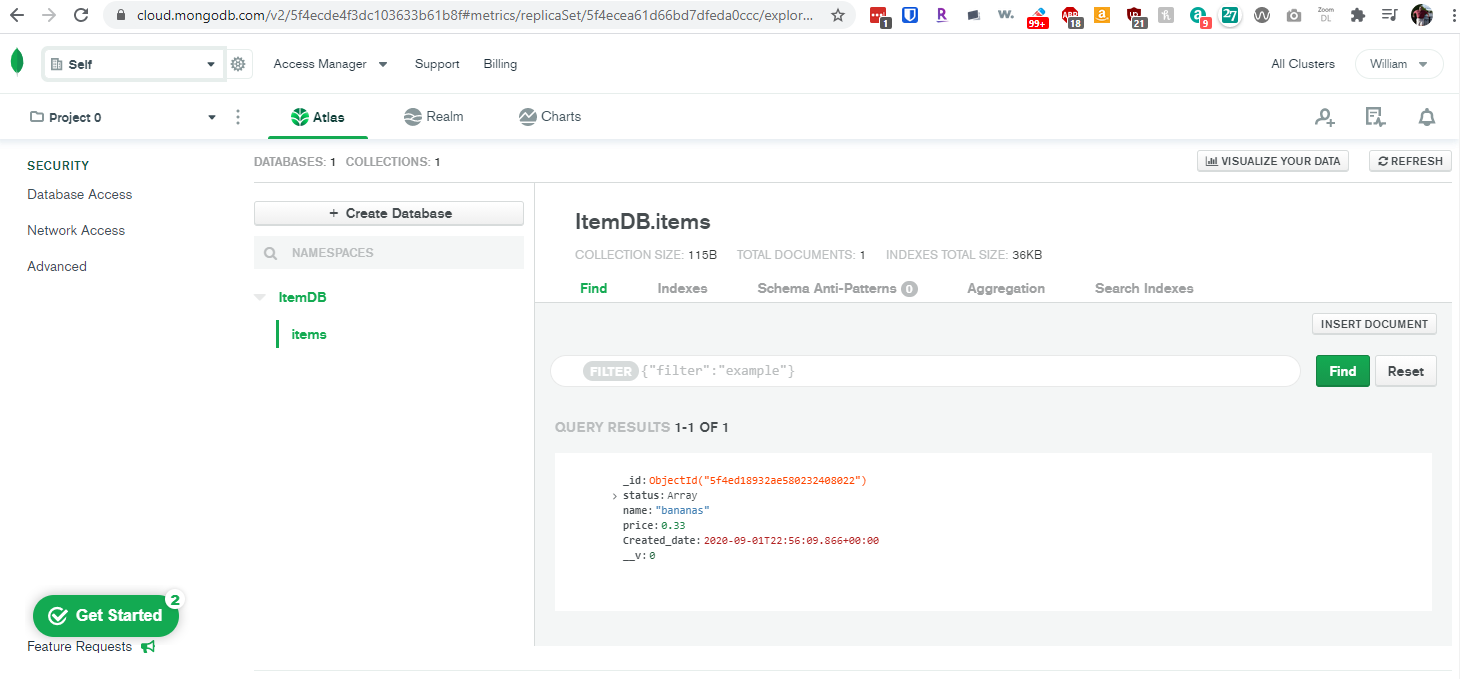
Task: Click the Created_date timestamp value
Action: [x=792, y=541]
